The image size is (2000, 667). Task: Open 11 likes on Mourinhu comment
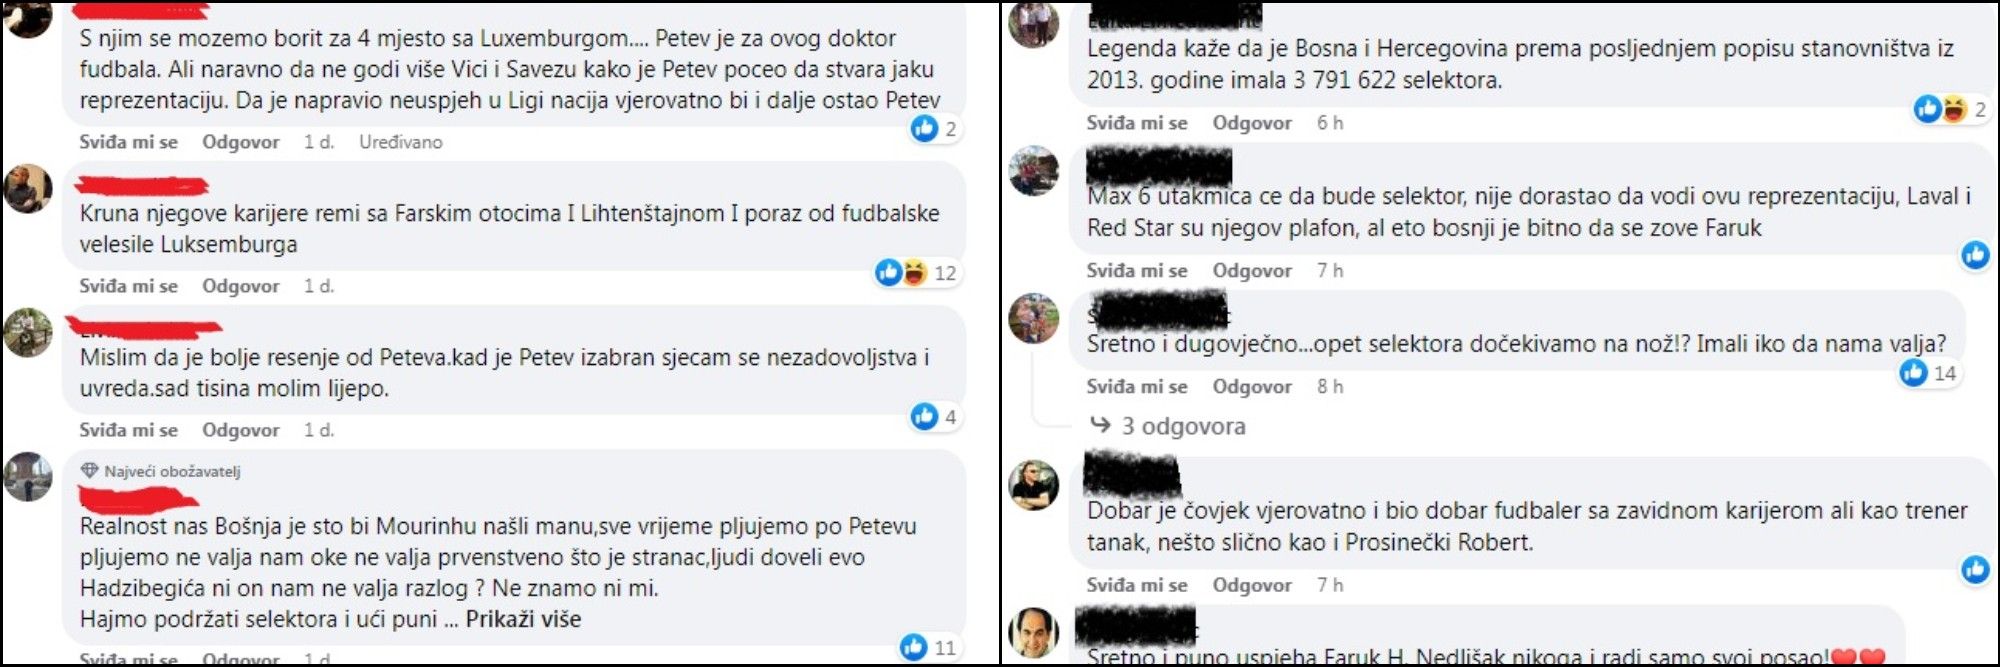coord(929,647)
